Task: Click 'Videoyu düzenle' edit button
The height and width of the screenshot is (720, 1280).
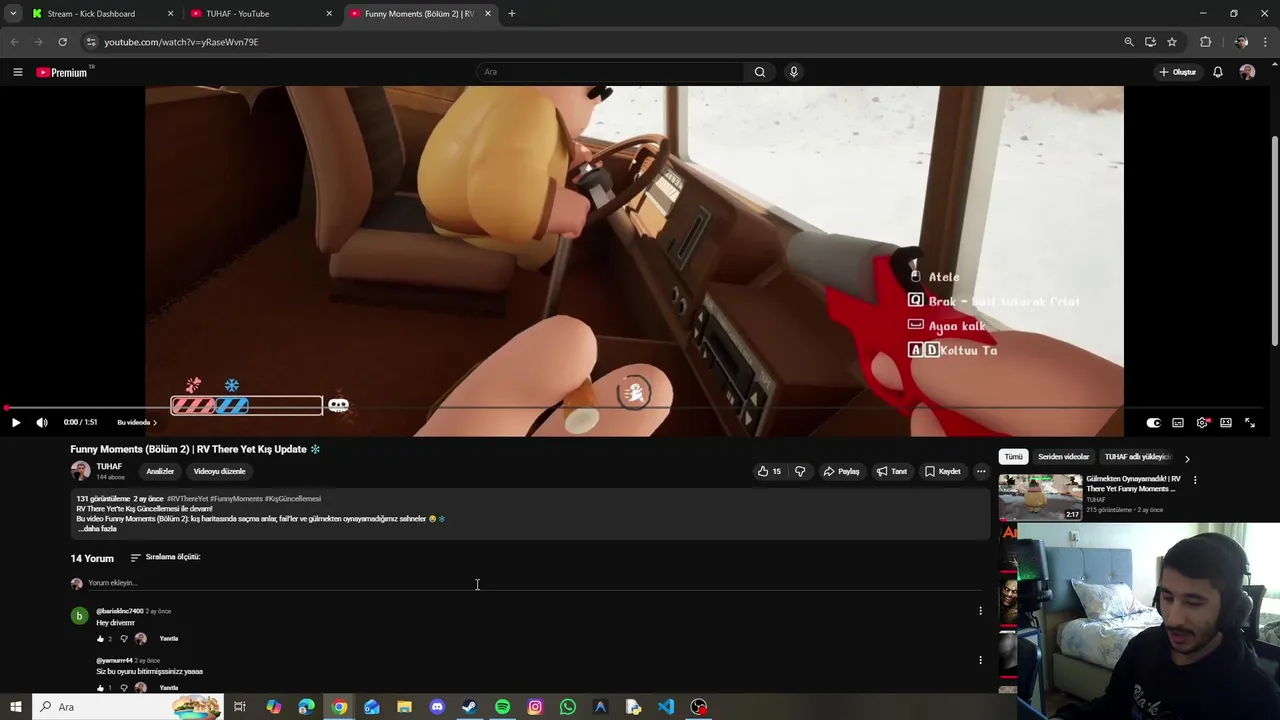Action: 219,471
